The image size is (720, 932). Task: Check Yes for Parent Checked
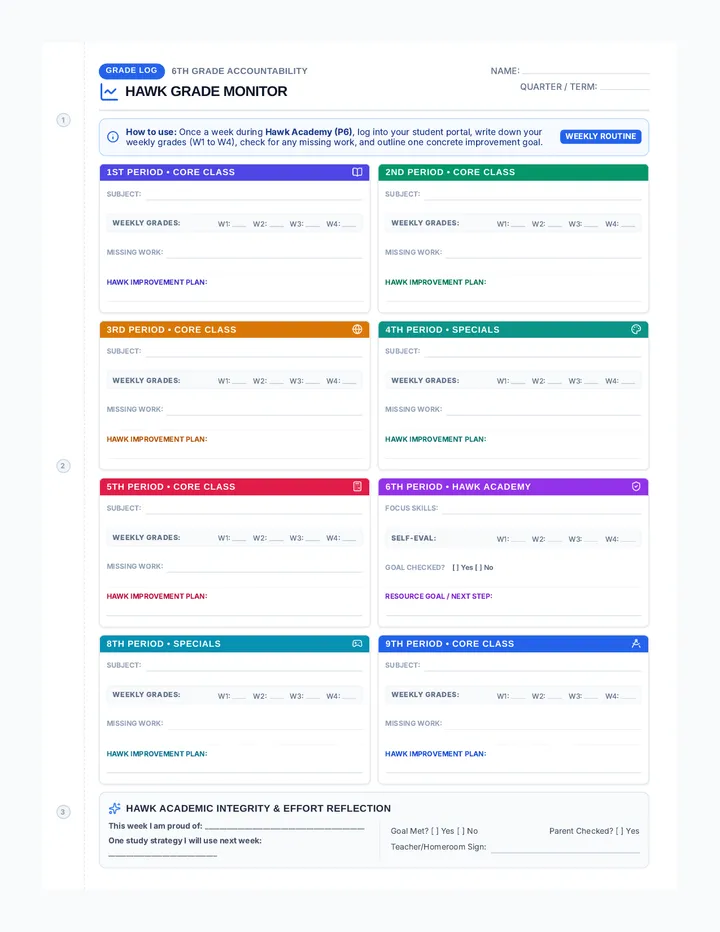click(x=620, y=831)
